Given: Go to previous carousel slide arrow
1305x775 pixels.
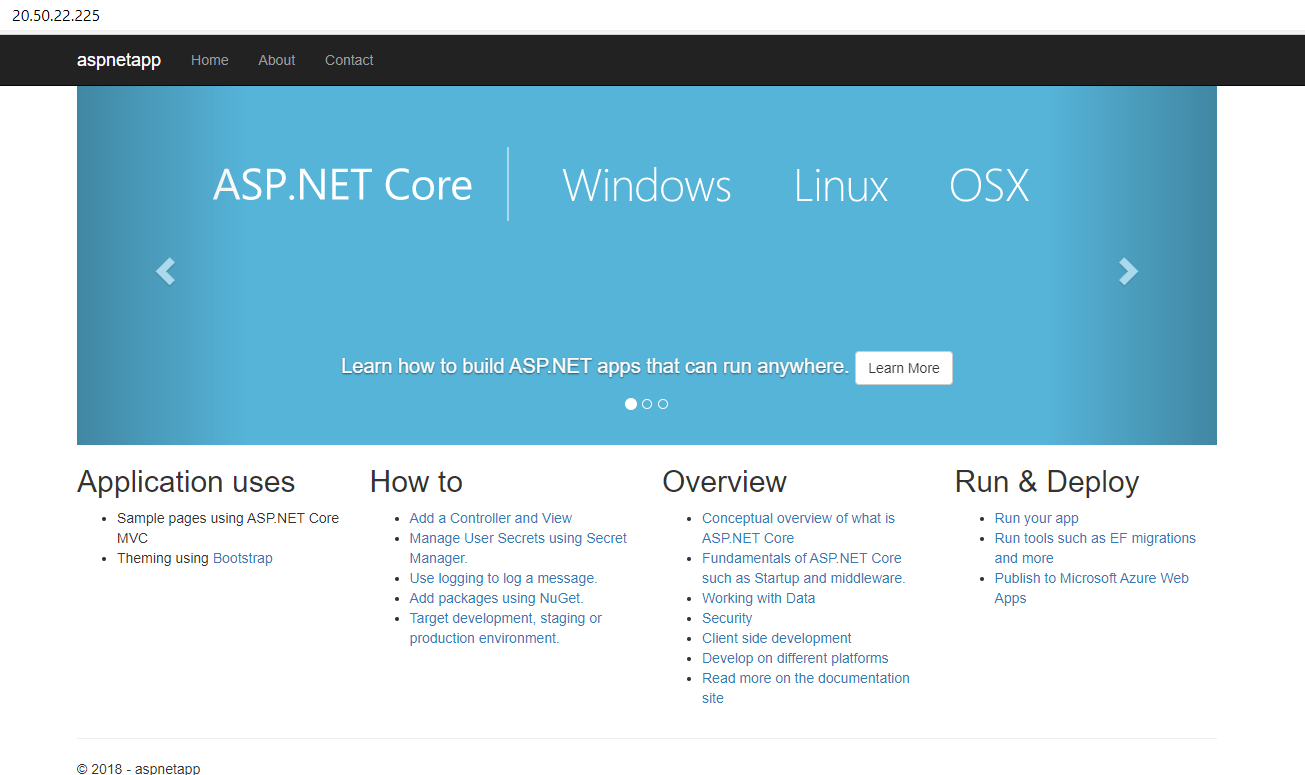Looking at the screenshot, I should click(165, 271).
